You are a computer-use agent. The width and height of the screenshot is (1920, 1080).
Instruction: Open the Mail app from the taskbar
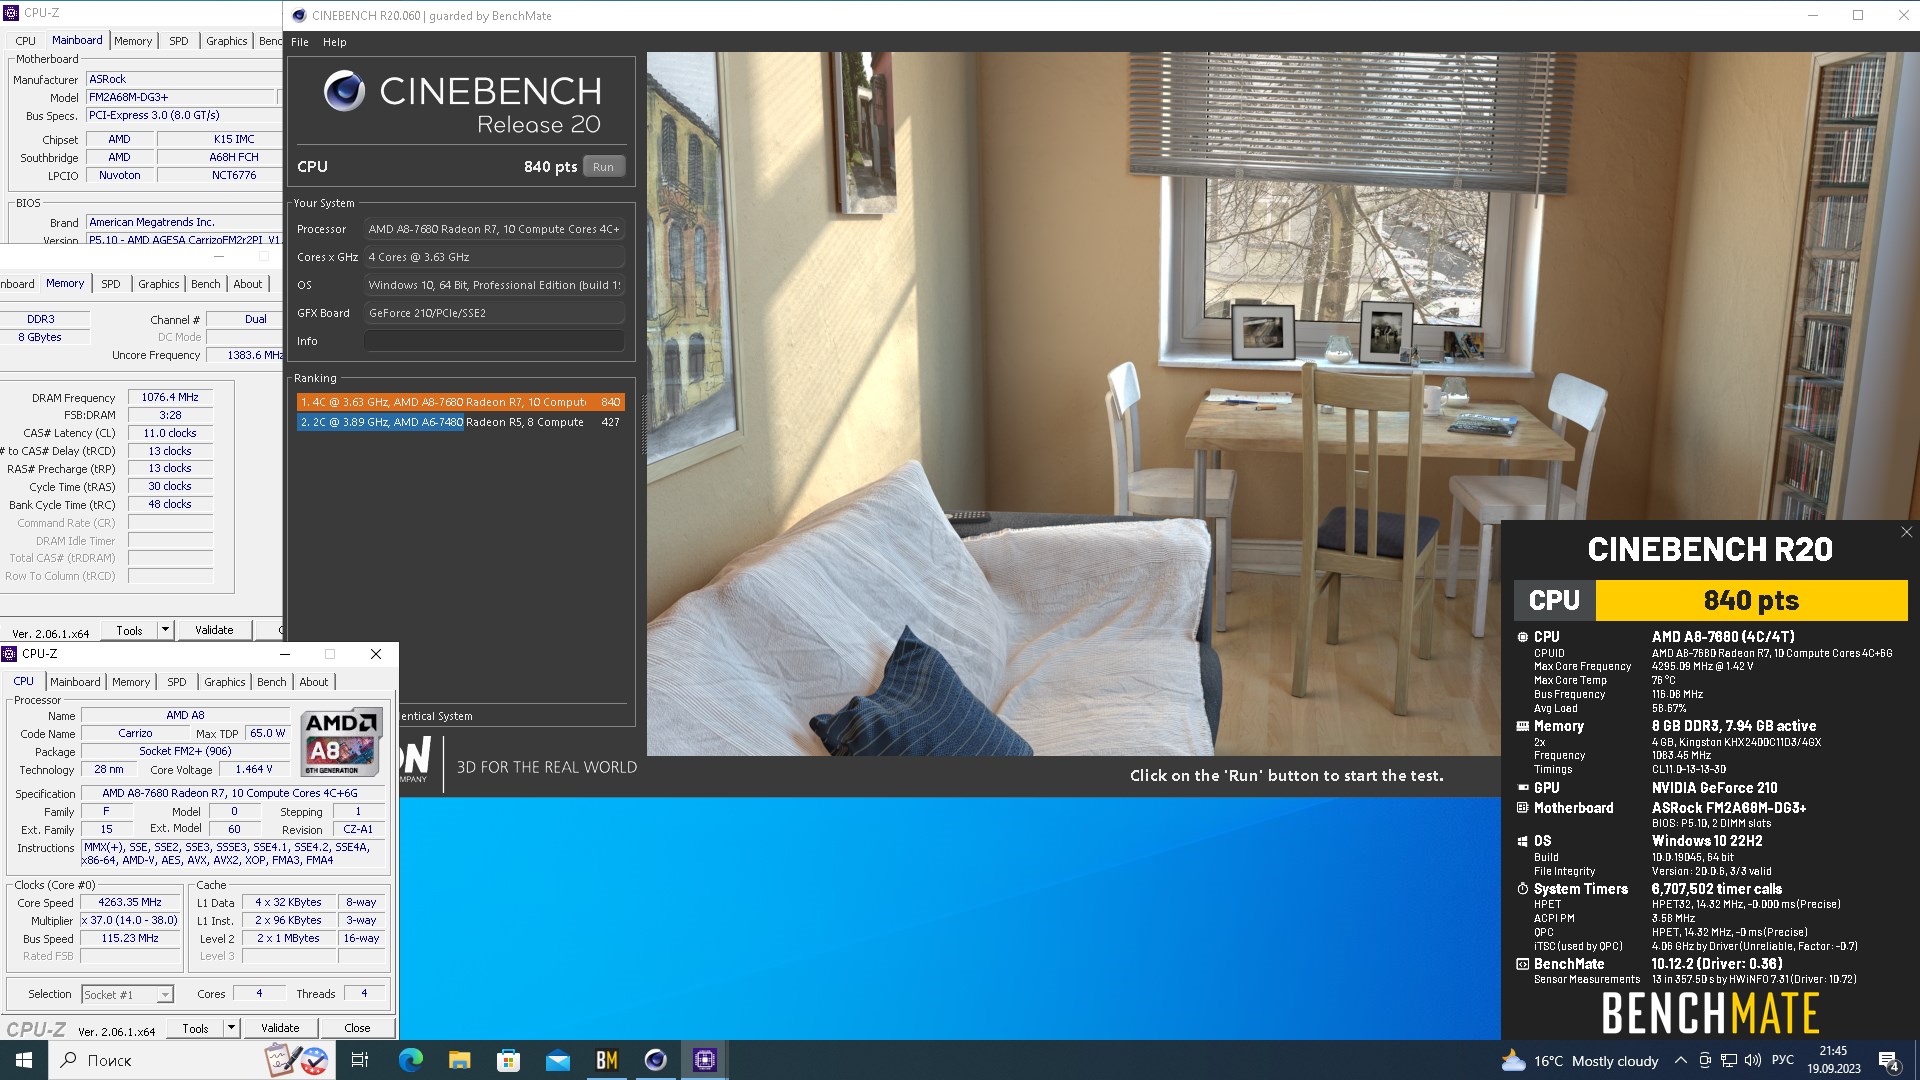(x=557, y=1060)
